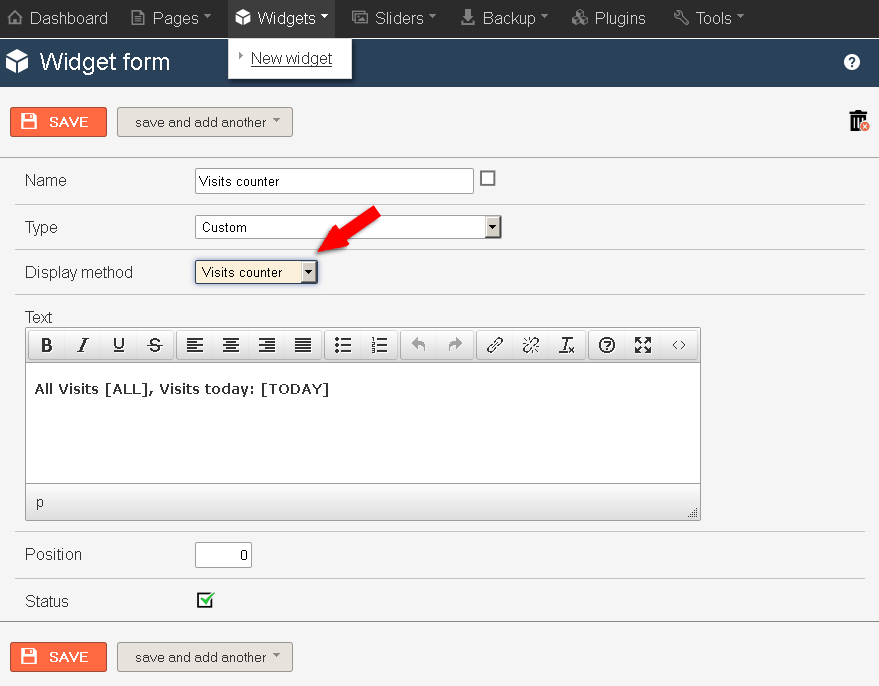
Task: Open the Backup menu
Action: 504,18
